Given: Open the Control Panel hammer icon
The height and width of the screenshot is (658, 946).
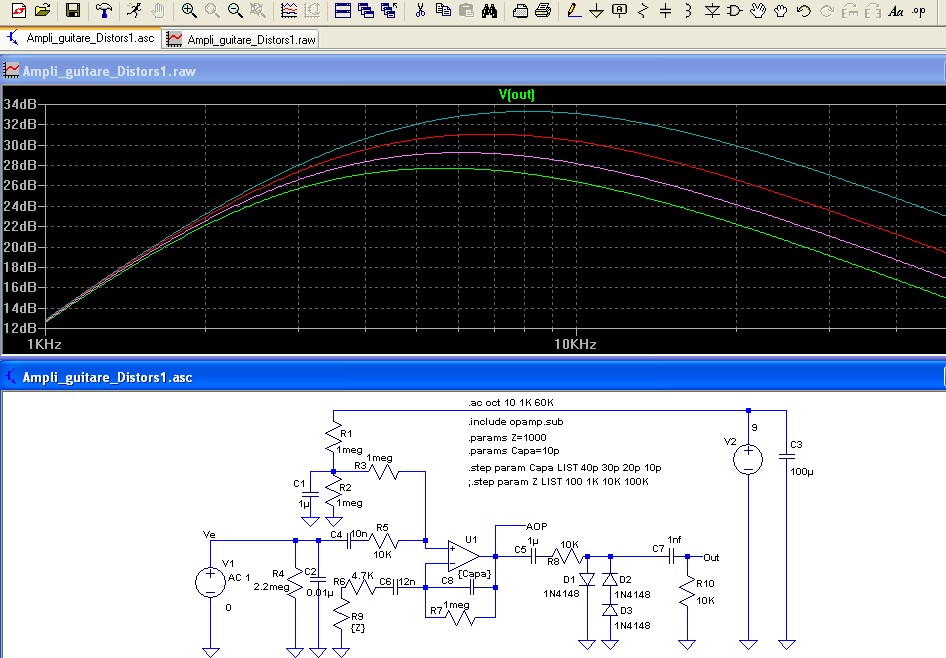Looking at the screenshot, I should (x=104, y=11).
